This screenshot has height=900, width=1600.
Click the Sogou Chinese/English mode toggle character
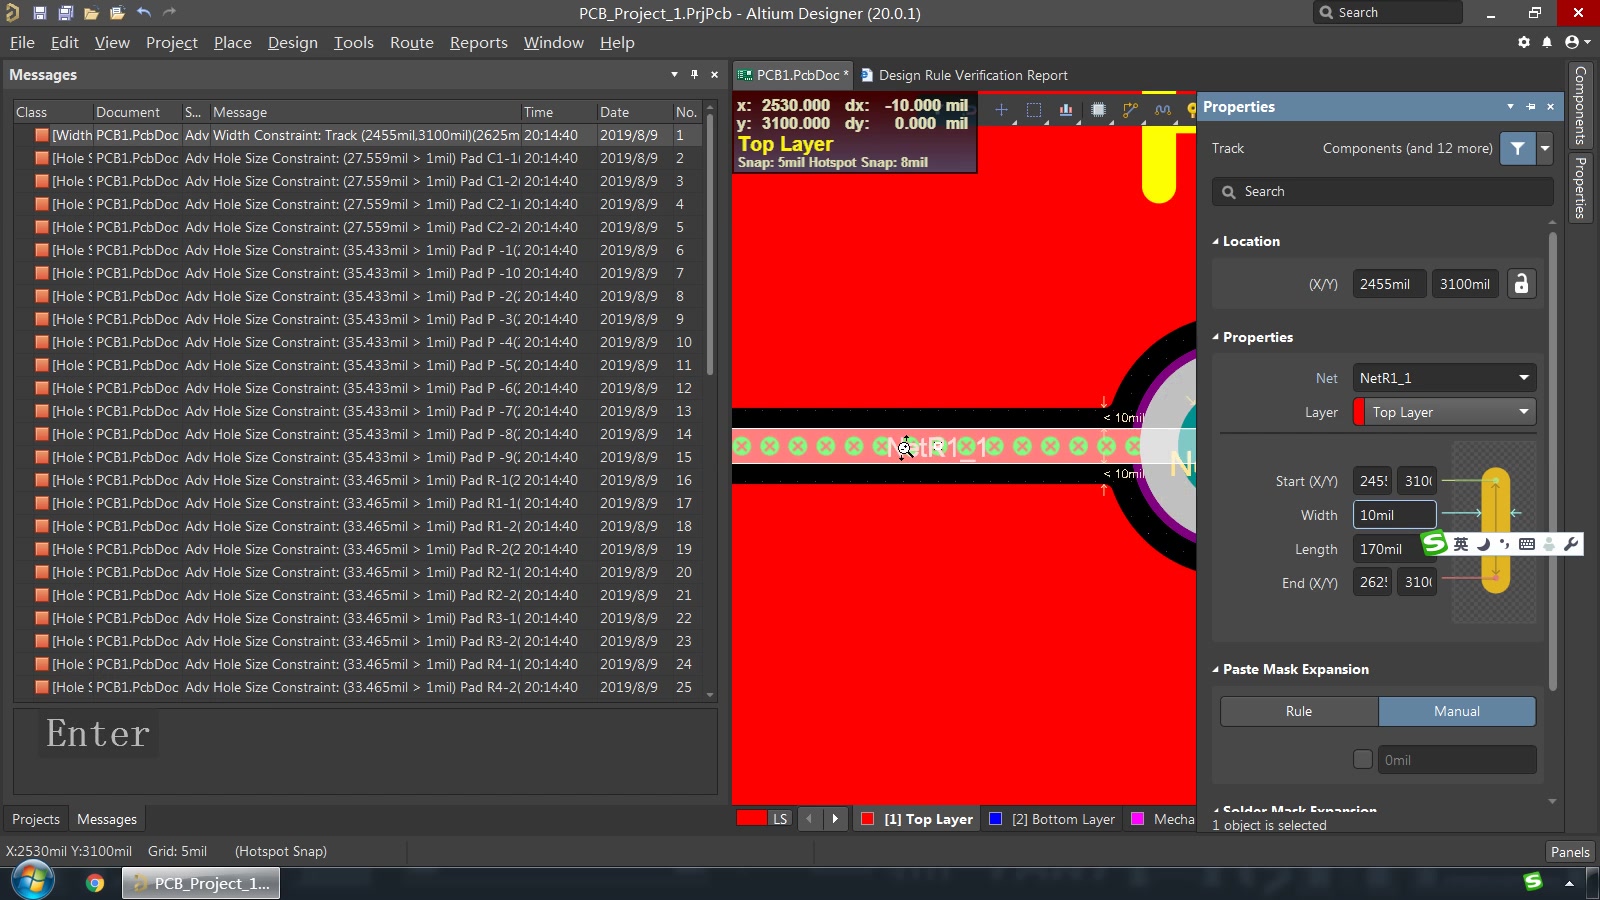[1461, 544]
